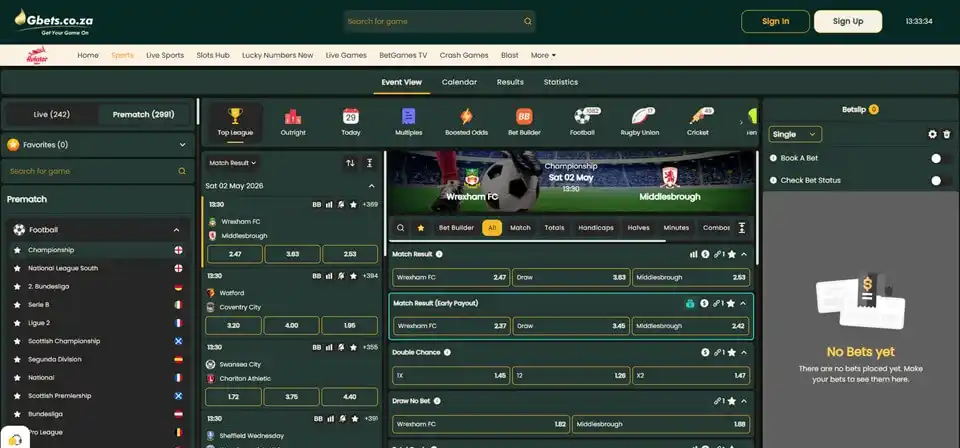Click the top search magnifier icon
This screenshot has height=448, width=960.
point(527,21)
